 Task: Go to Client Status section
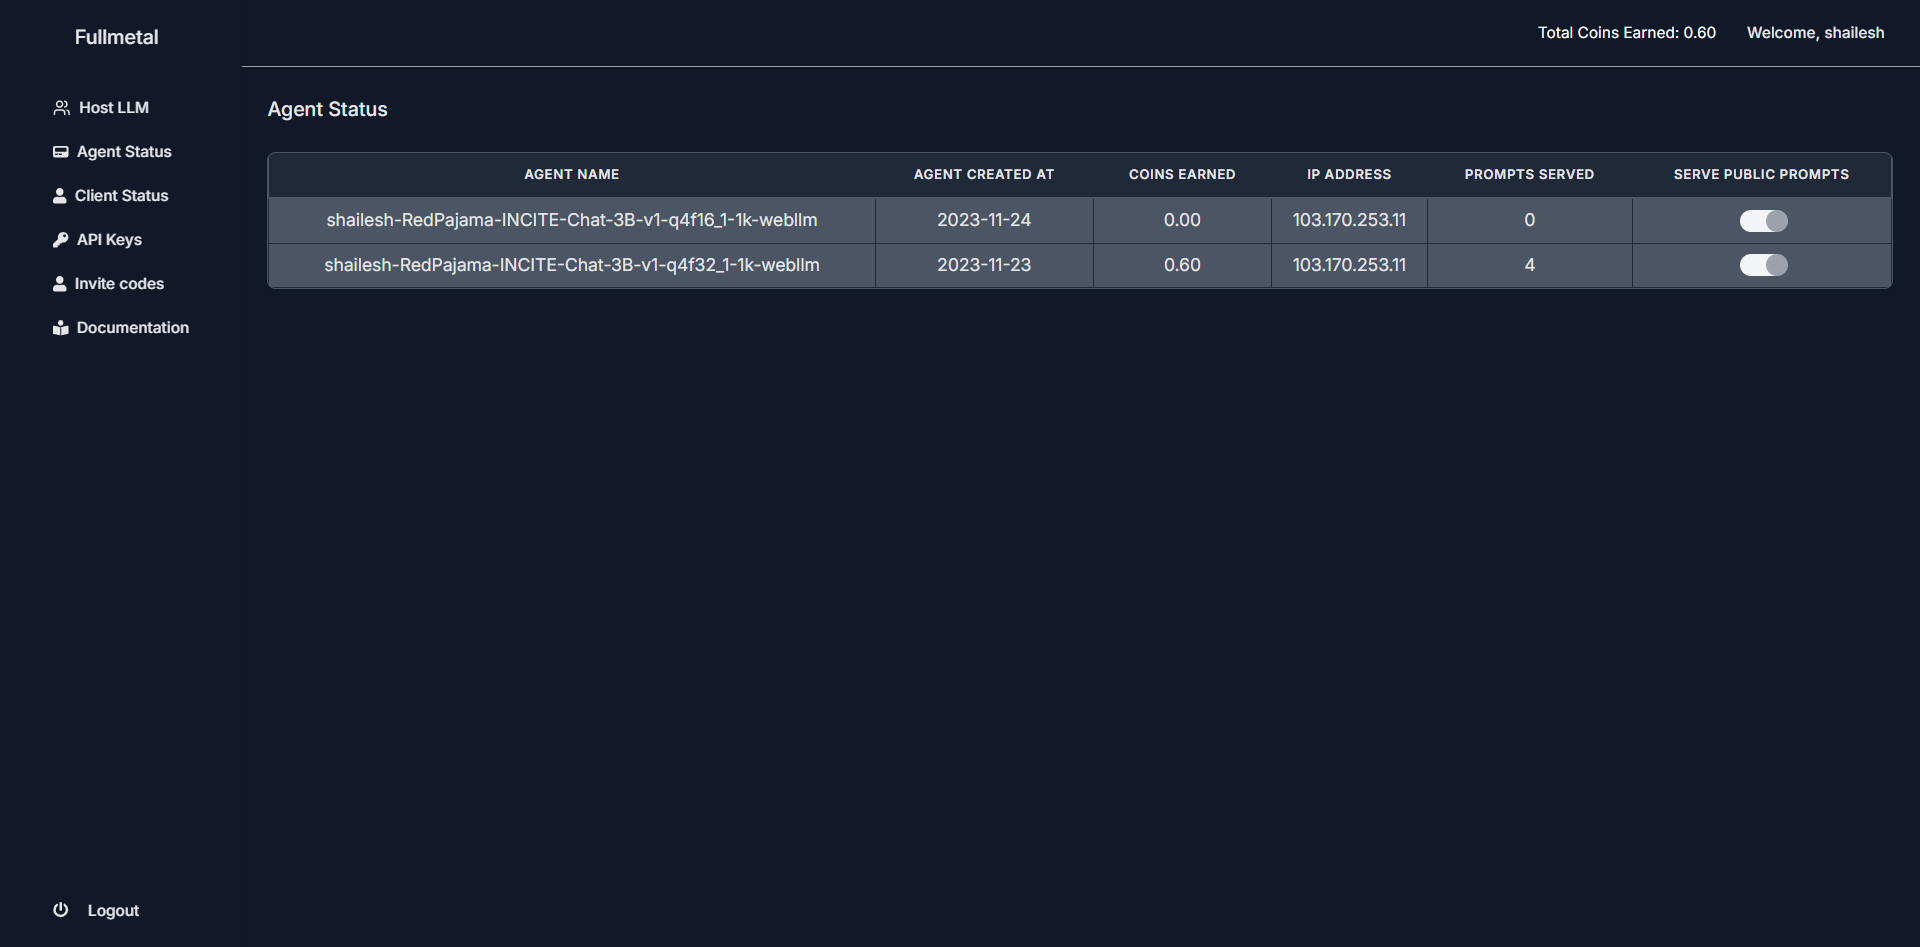(121, 196)
